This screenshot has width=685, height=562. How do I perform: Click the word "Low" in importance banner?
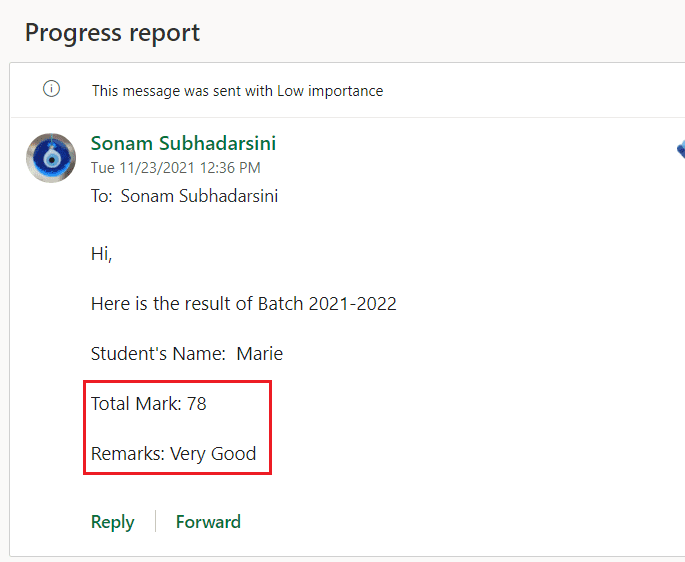pyautogui.click(x=290, y=91)
